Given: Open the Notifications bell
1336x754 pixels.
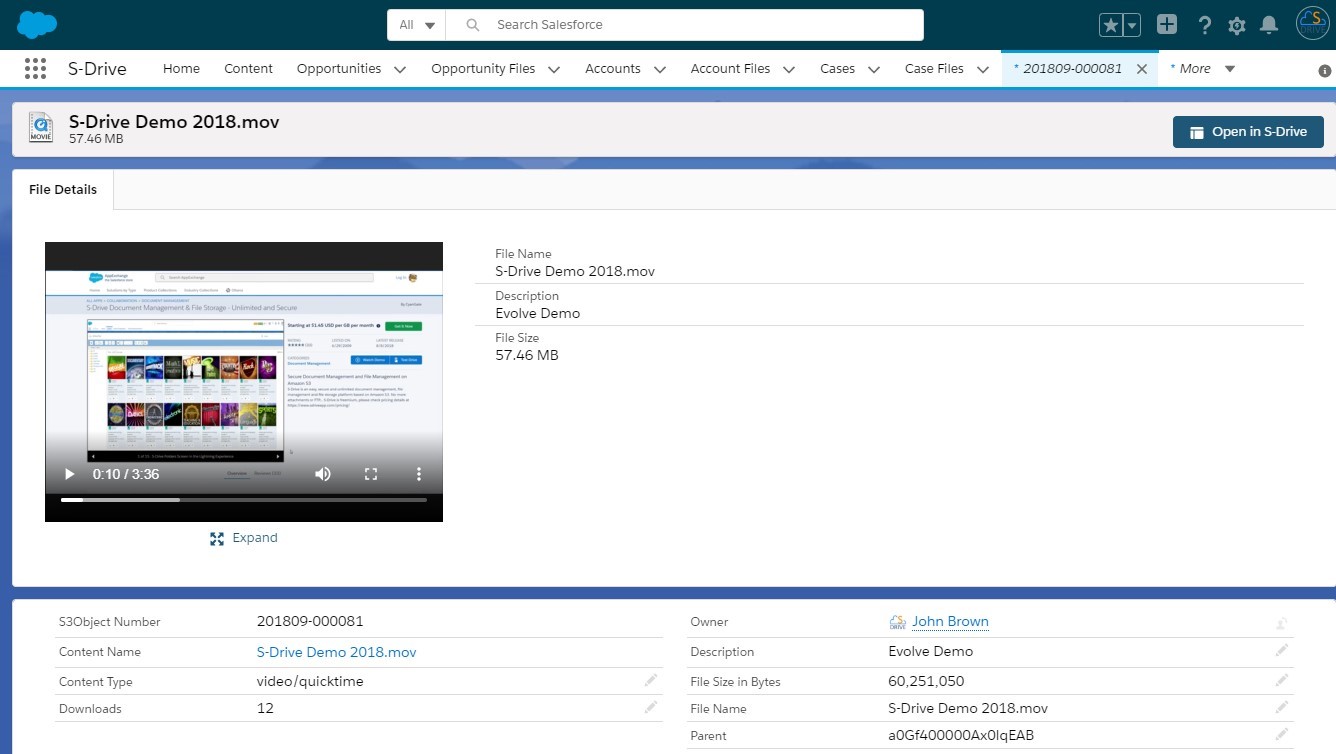Looking at the screenshot, I should pos(1269,25).
